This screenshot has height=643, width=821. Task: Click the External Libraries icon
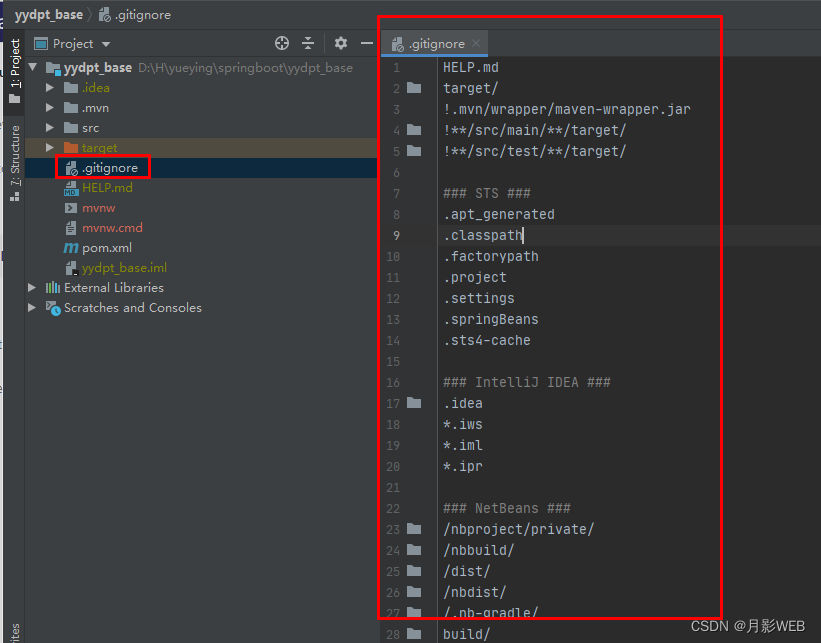[53, 287]
